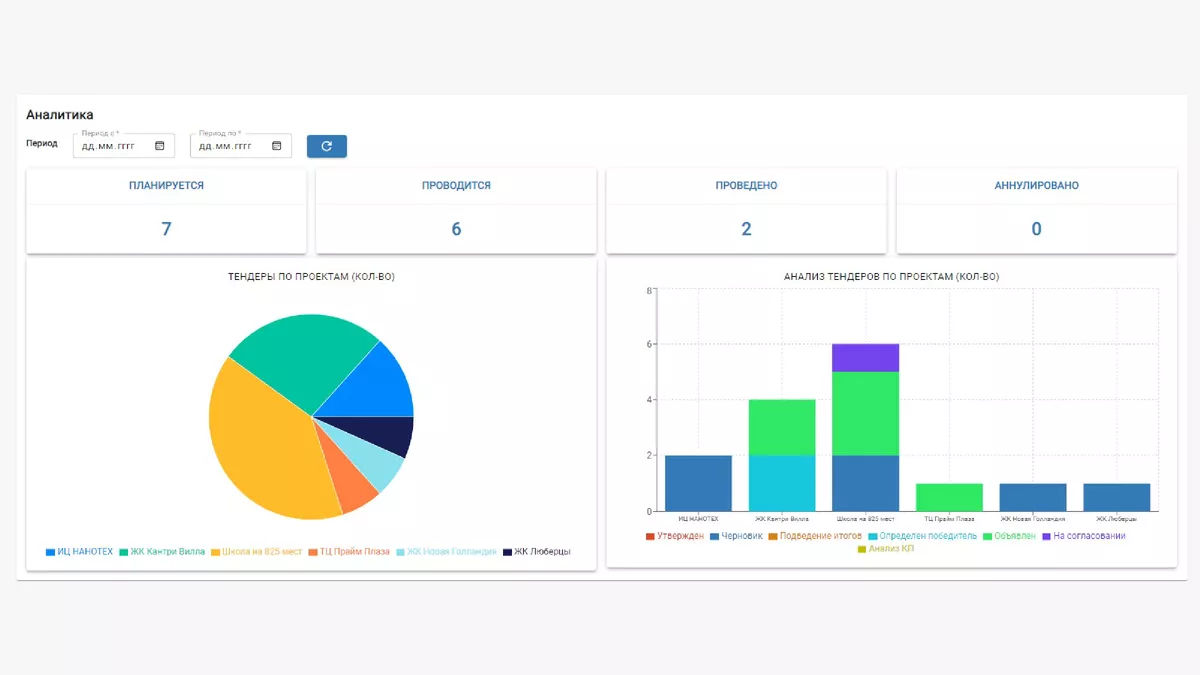This screenshot has width=1200, height=675.
Task: Select the orange pie slice for ТЦ Прайм Плаза
Action: coord(345,475)
